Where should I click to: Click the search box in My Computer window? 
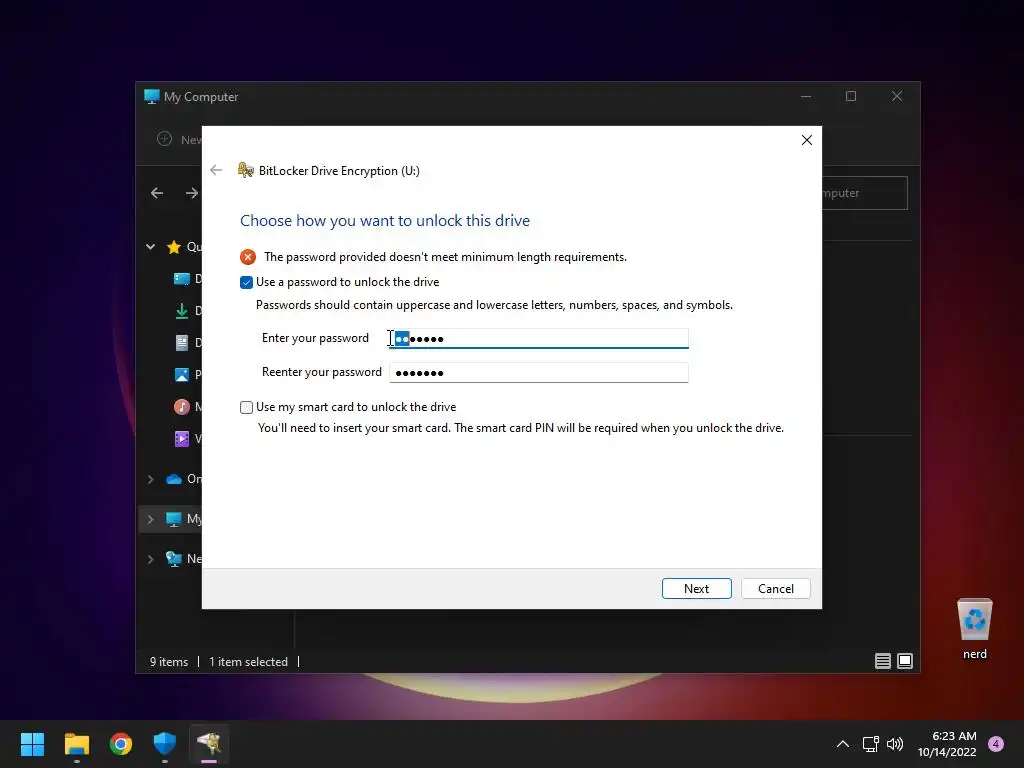click(865, 193)
